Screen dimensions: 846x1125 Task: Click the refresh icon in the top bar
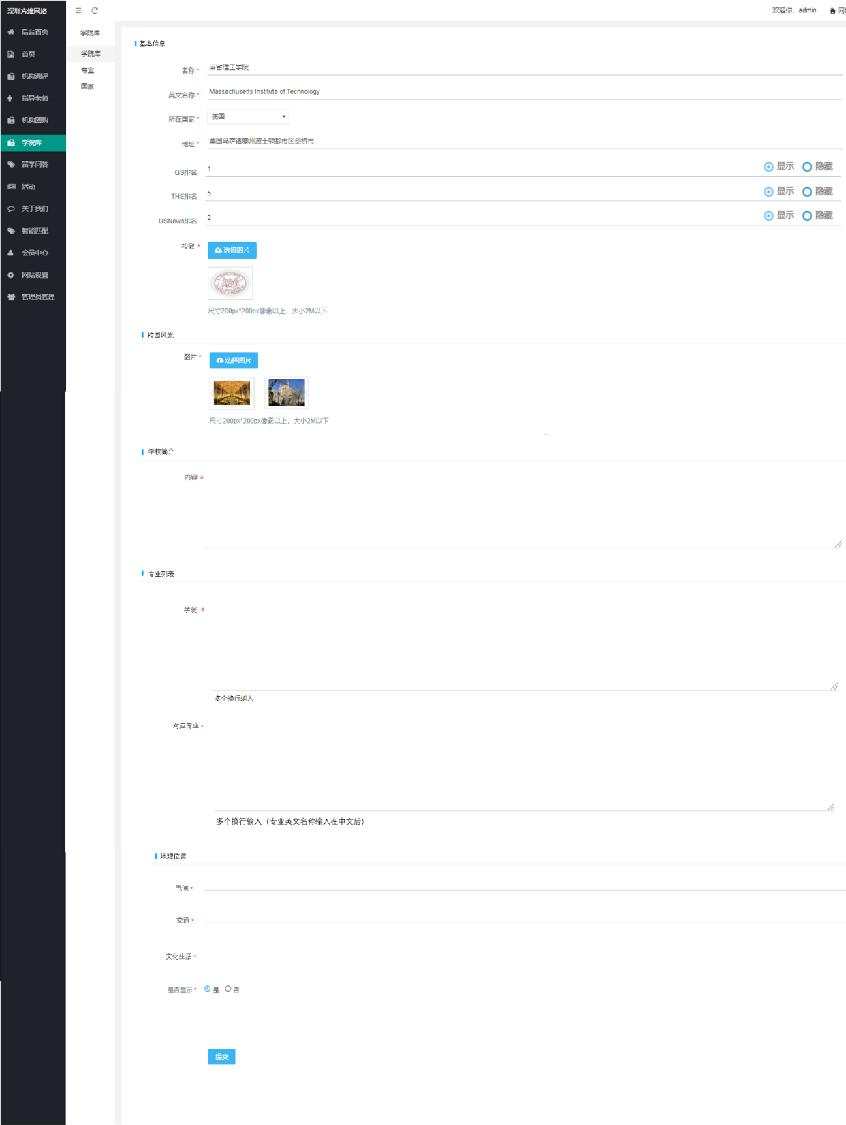pos(94,11)
